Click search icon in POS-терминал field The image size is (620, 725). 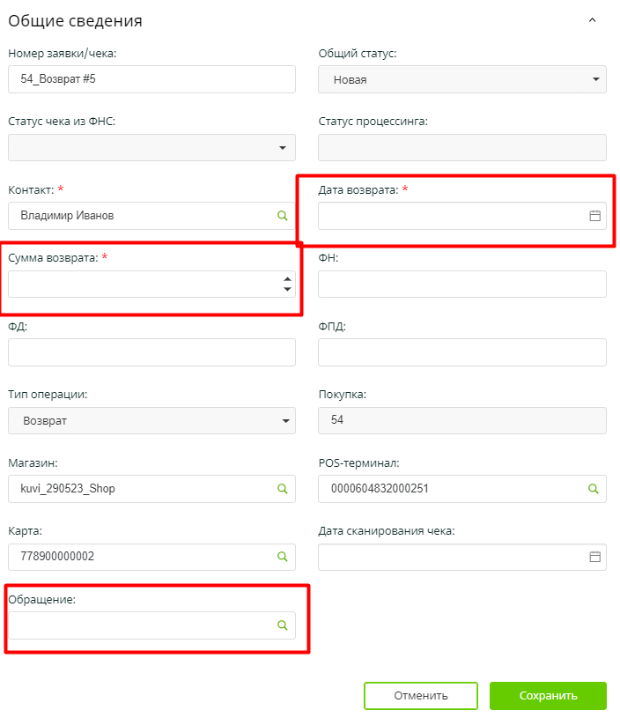click(x=594, y=489)
